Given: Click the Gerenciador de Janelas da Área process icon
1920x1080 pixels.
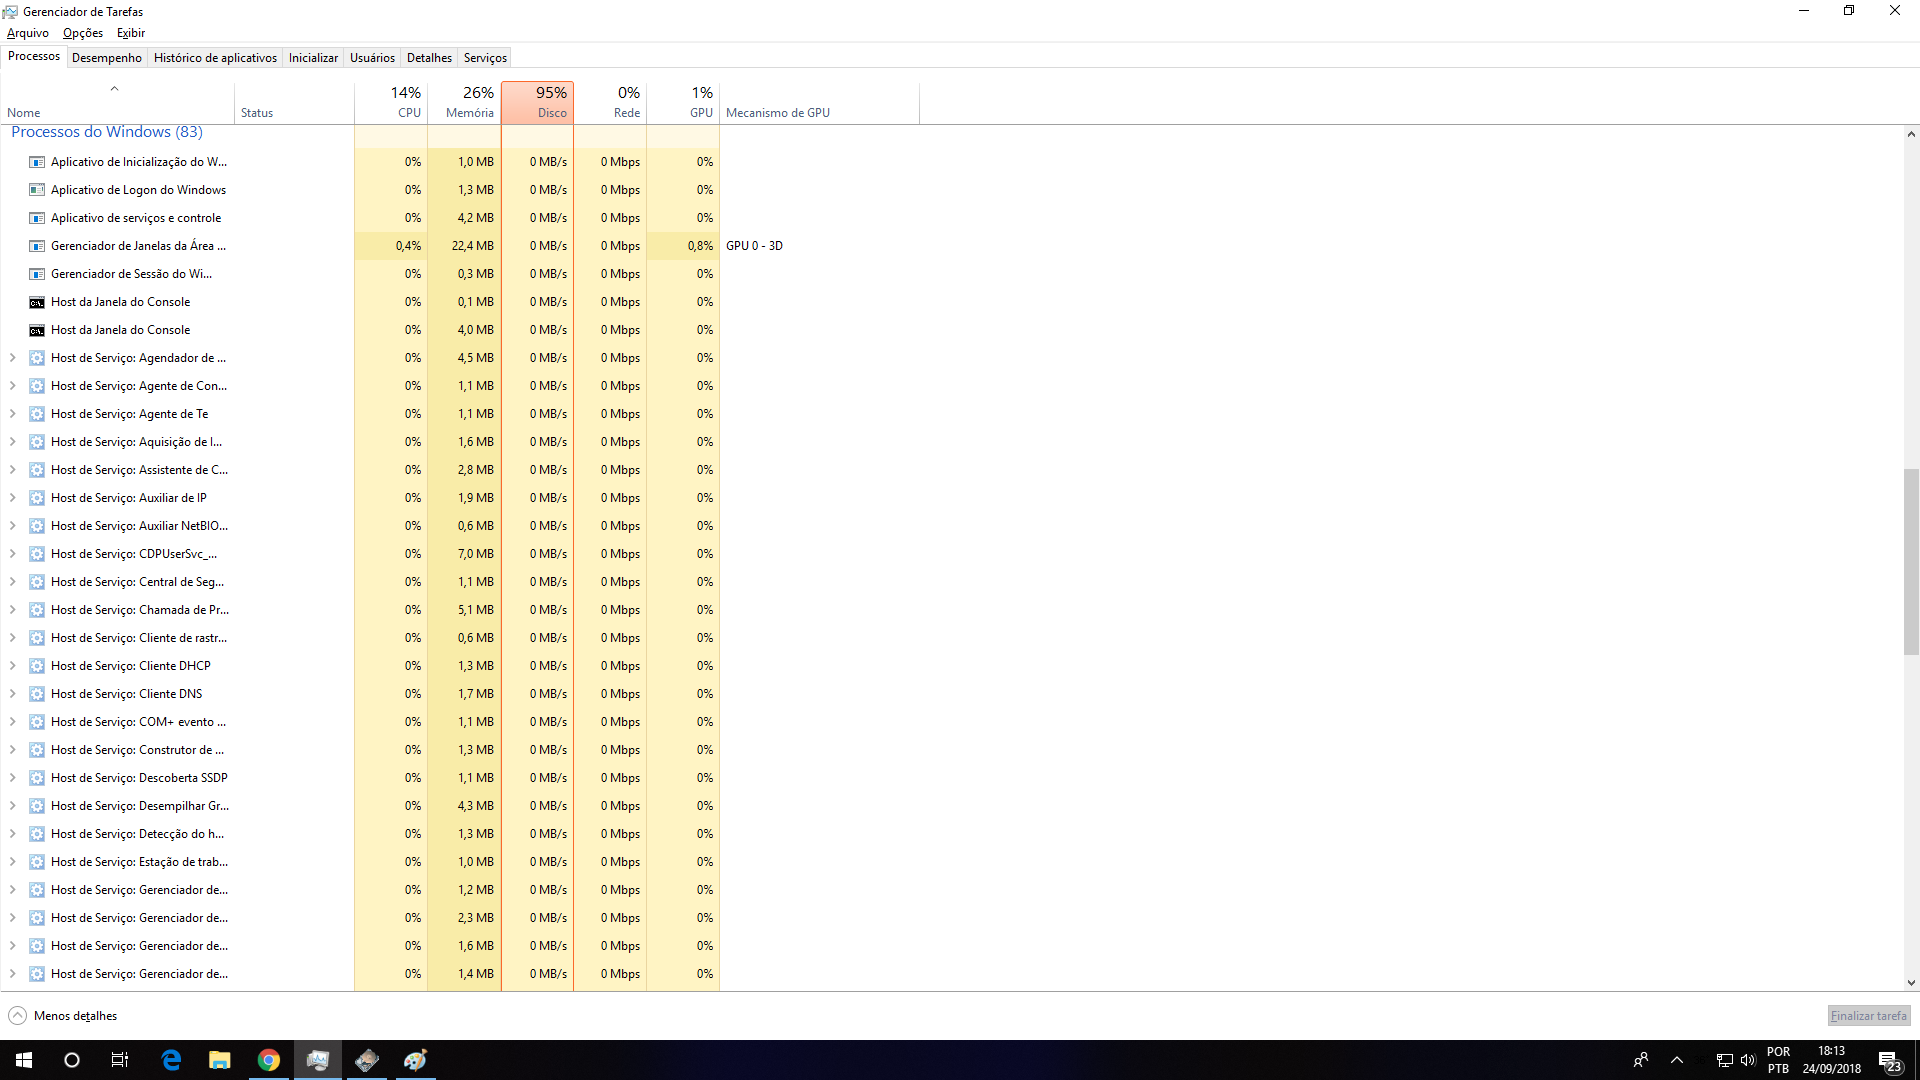Looking at the screenshot, I should point(37,246).
